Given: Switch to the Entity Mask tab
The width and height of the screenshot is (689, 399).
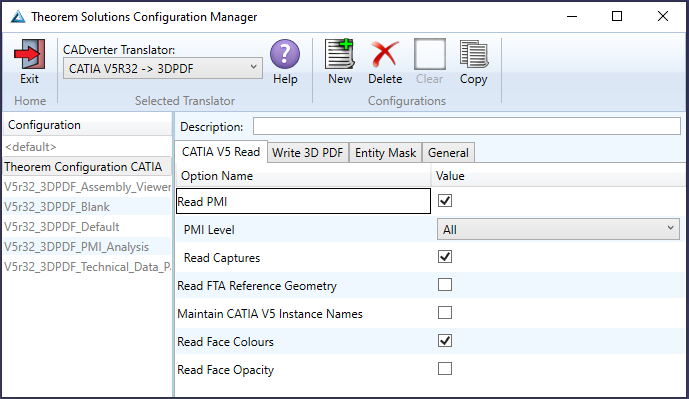Looking at the screenshot, I should tap(385, 153).
